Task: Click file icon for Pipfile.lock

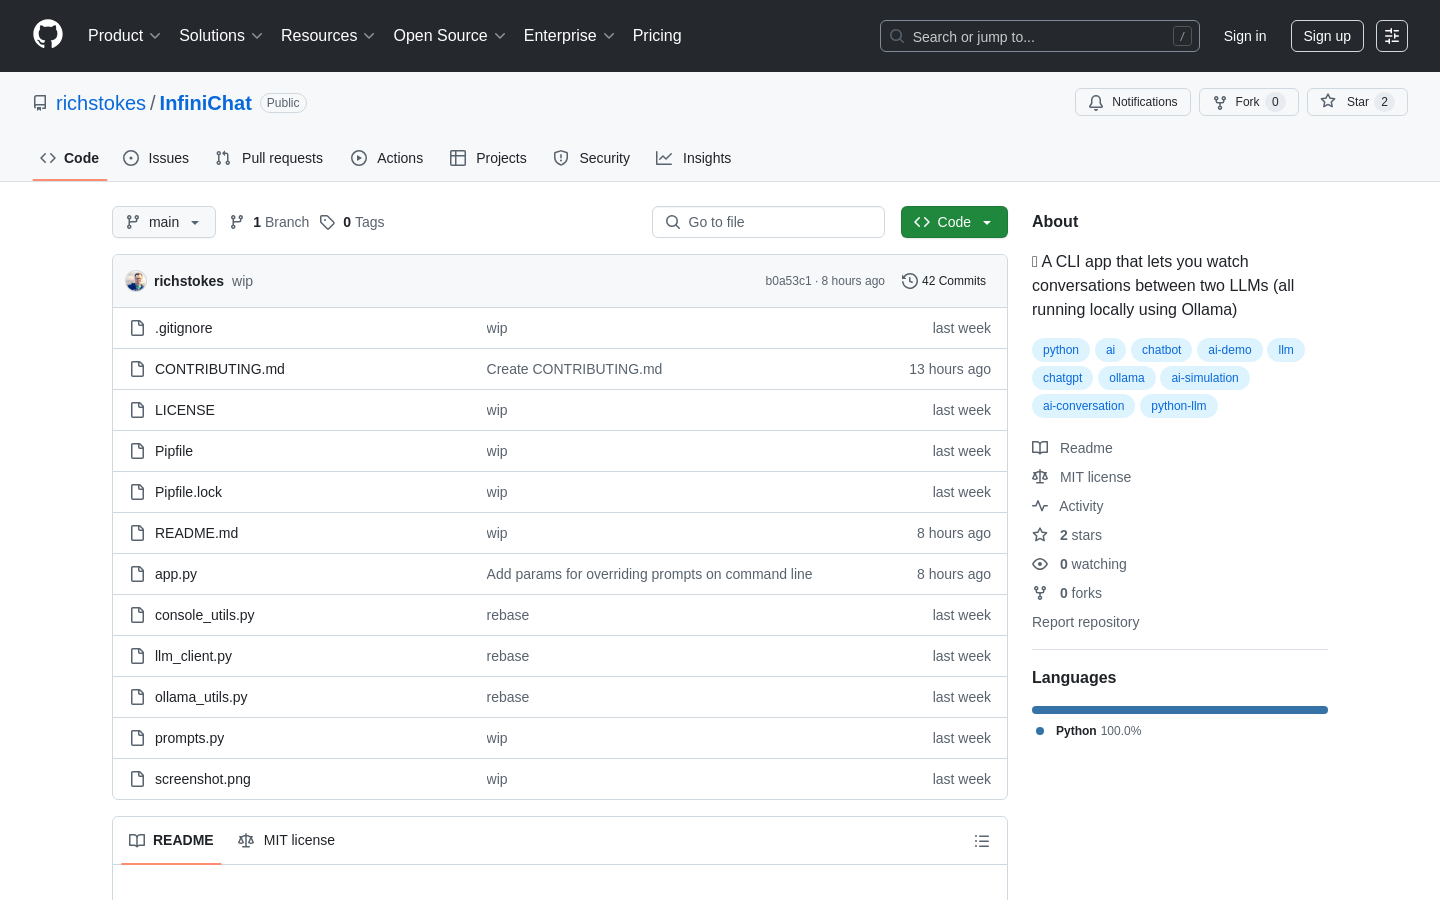Action: click(x=138, y=492)
